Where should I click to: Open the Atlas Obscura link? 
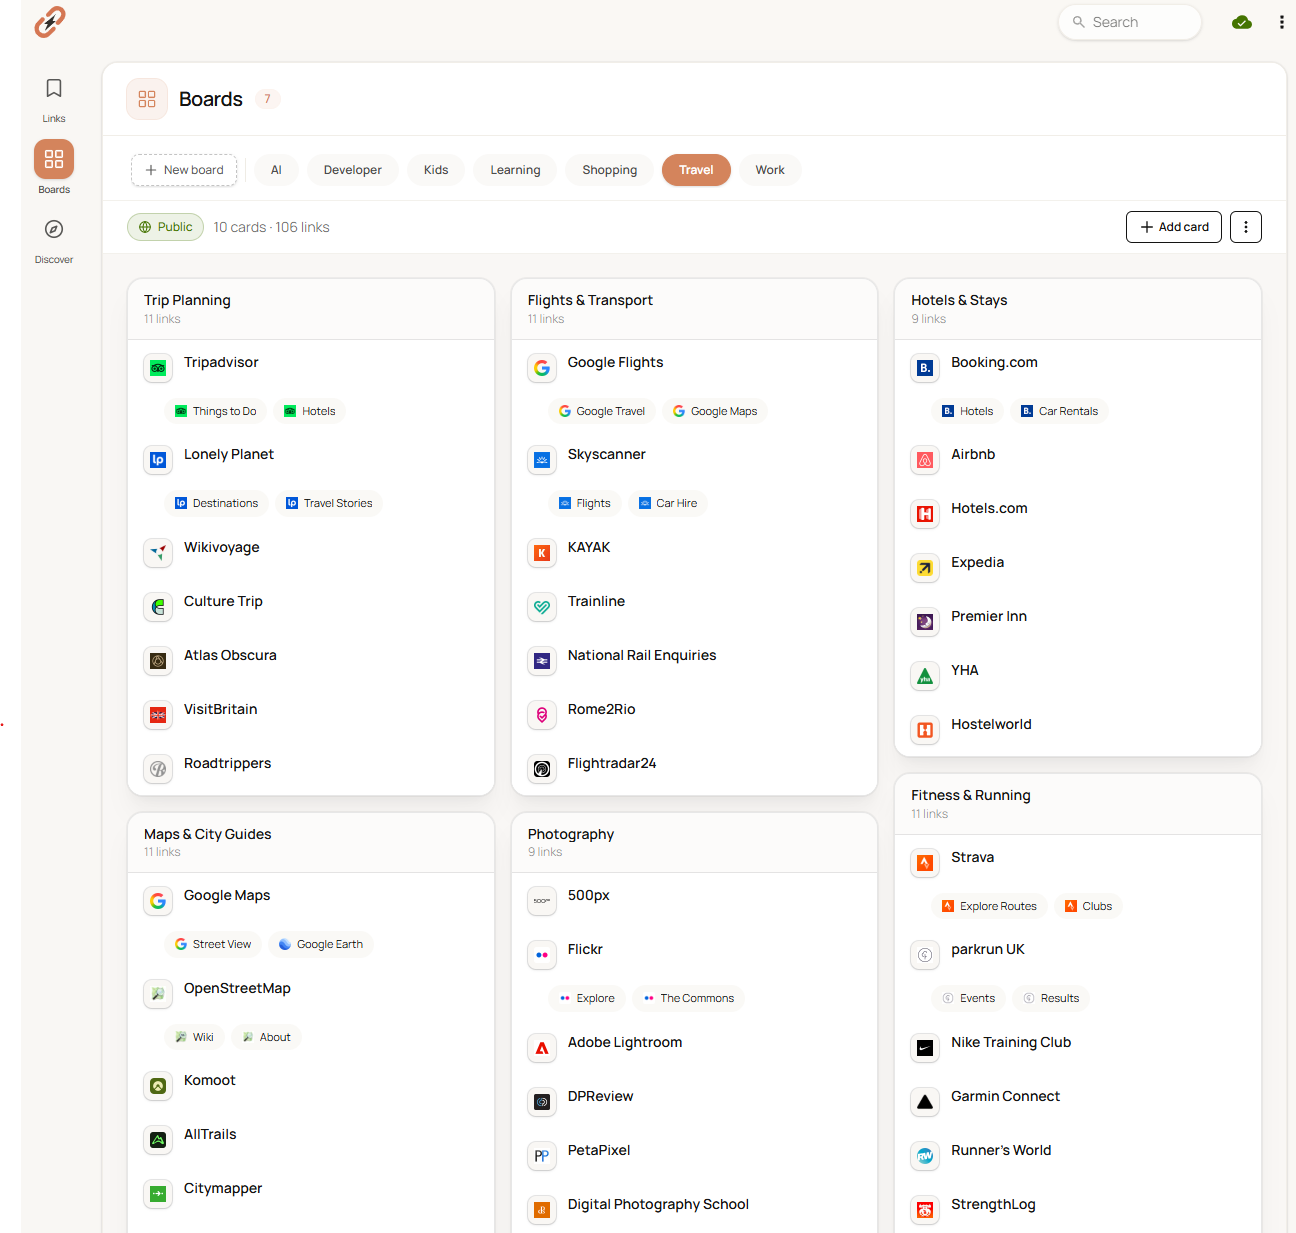click(230, 655)
